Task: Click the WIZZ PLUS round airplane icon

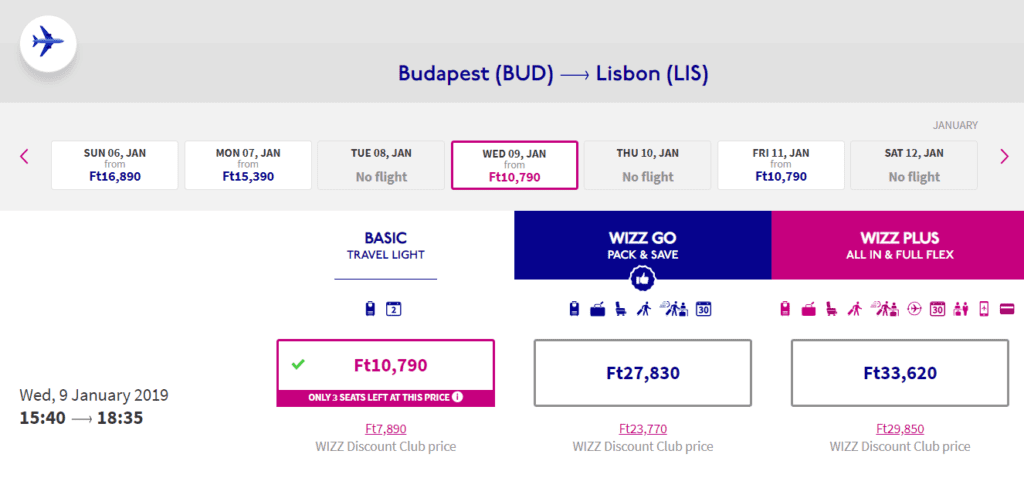Action: (x=914, y=308)
